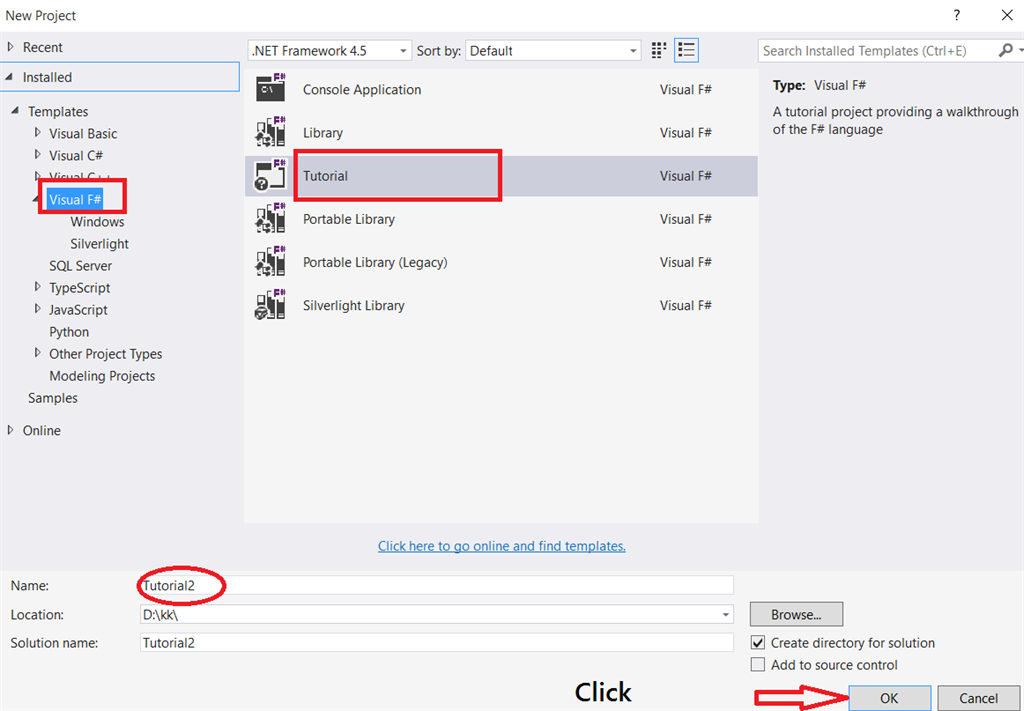This screenshot has width=1024, height=711.
Task: Enable Add to source control checkbox
Action: [758, 665]
